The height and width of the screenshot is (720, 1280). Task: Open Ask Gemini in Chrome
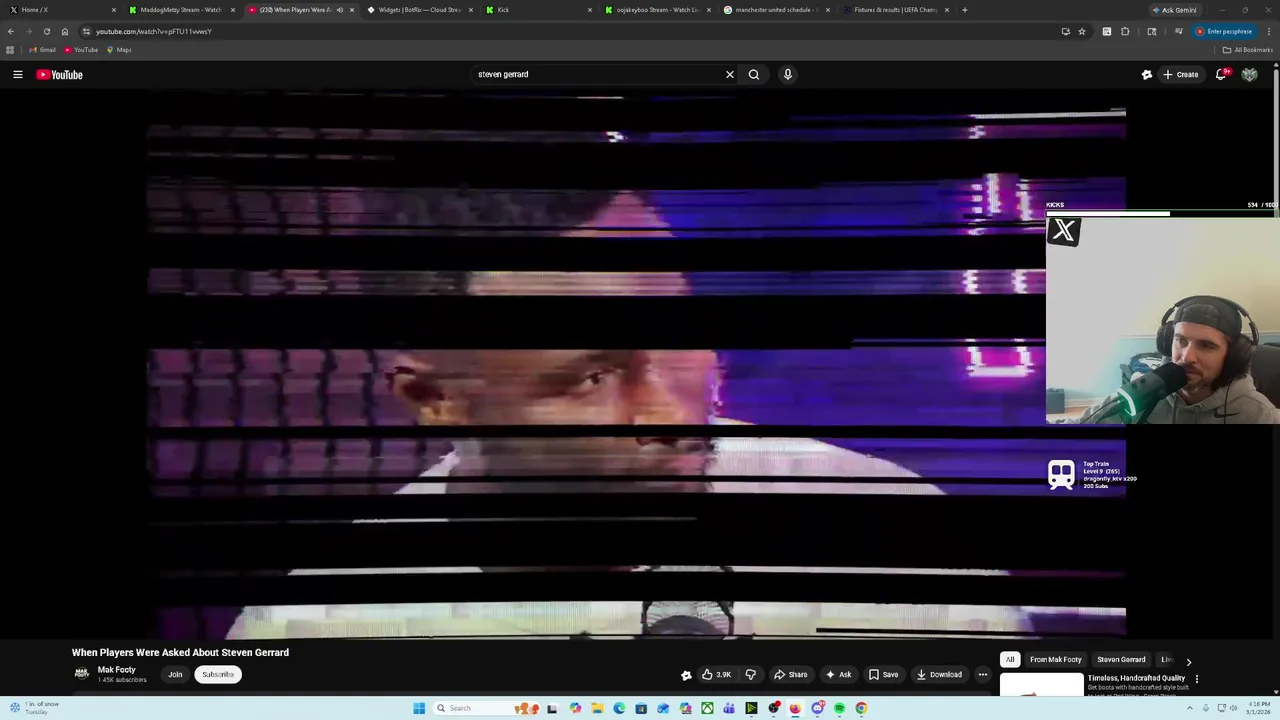coord(1175,10)
